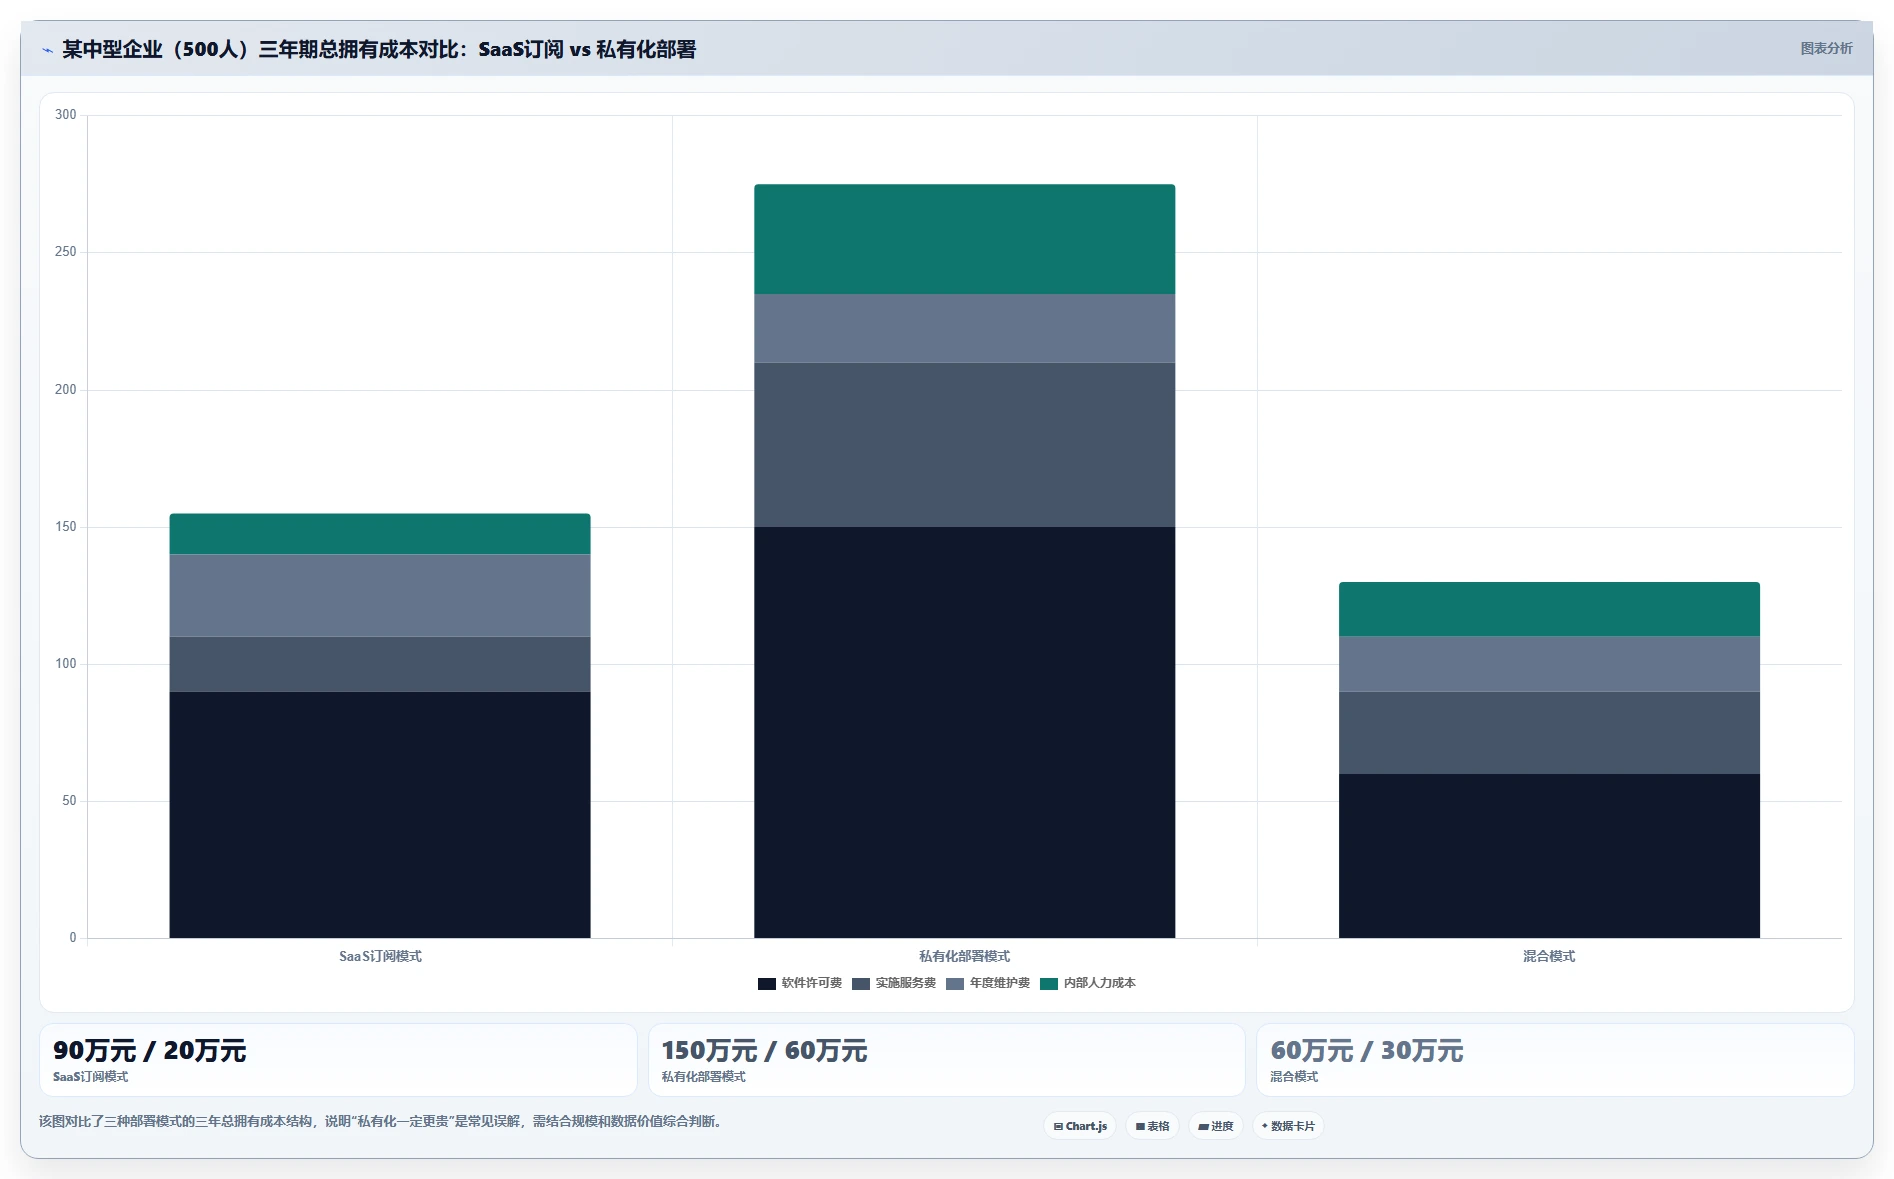This screenshot has width=1894, height=1179.
Task: Click the 90万元 / 20万元 data card
Action: pos(338,1060)
